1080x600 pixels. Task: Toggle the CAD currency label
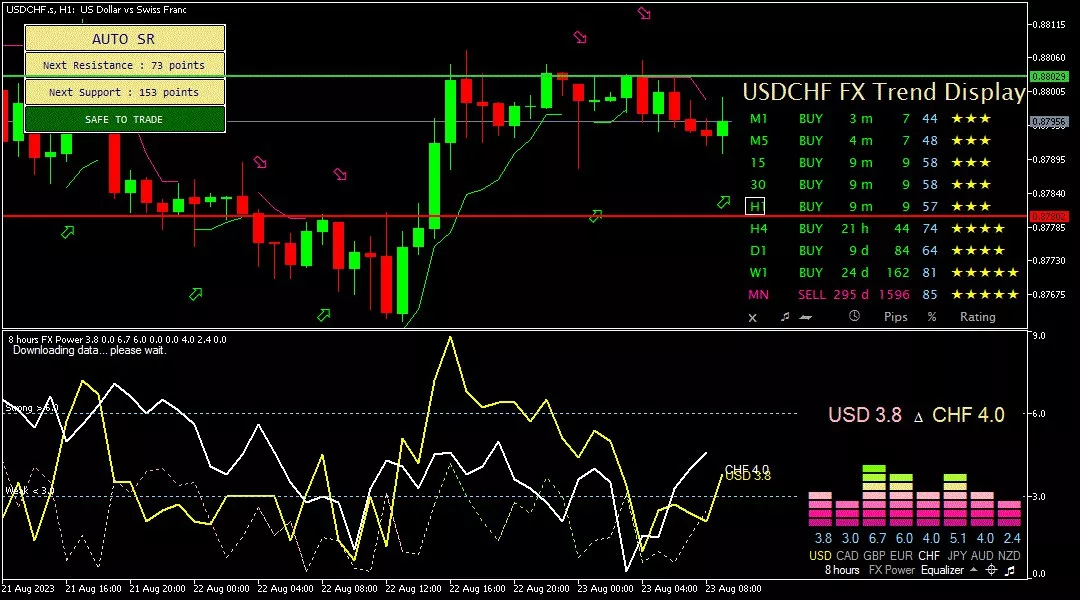[x=847, y=555]
